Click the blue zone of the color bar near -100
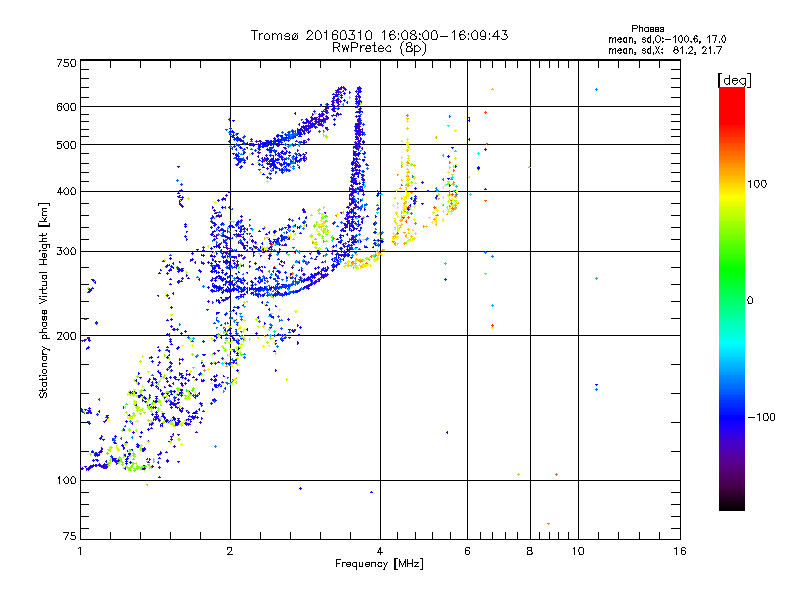Image resolution: width=800 pixels, height=600 pixels. [732, 417]
